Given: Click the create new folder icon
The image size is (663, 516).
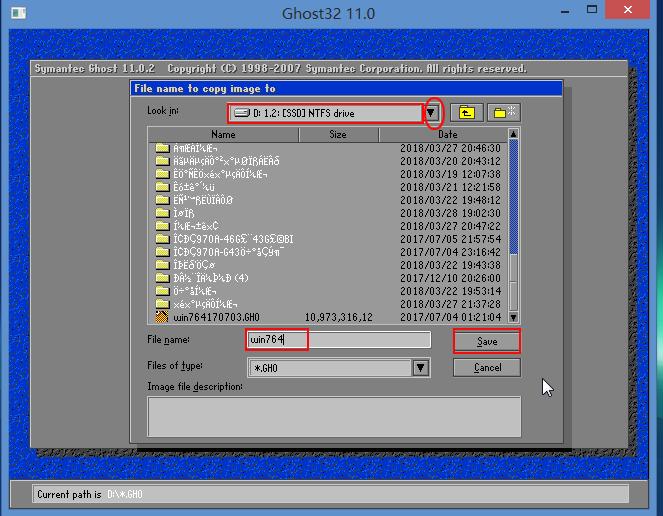Looking at the screenshot, I should pyautogui.click(x=503, y=113).
